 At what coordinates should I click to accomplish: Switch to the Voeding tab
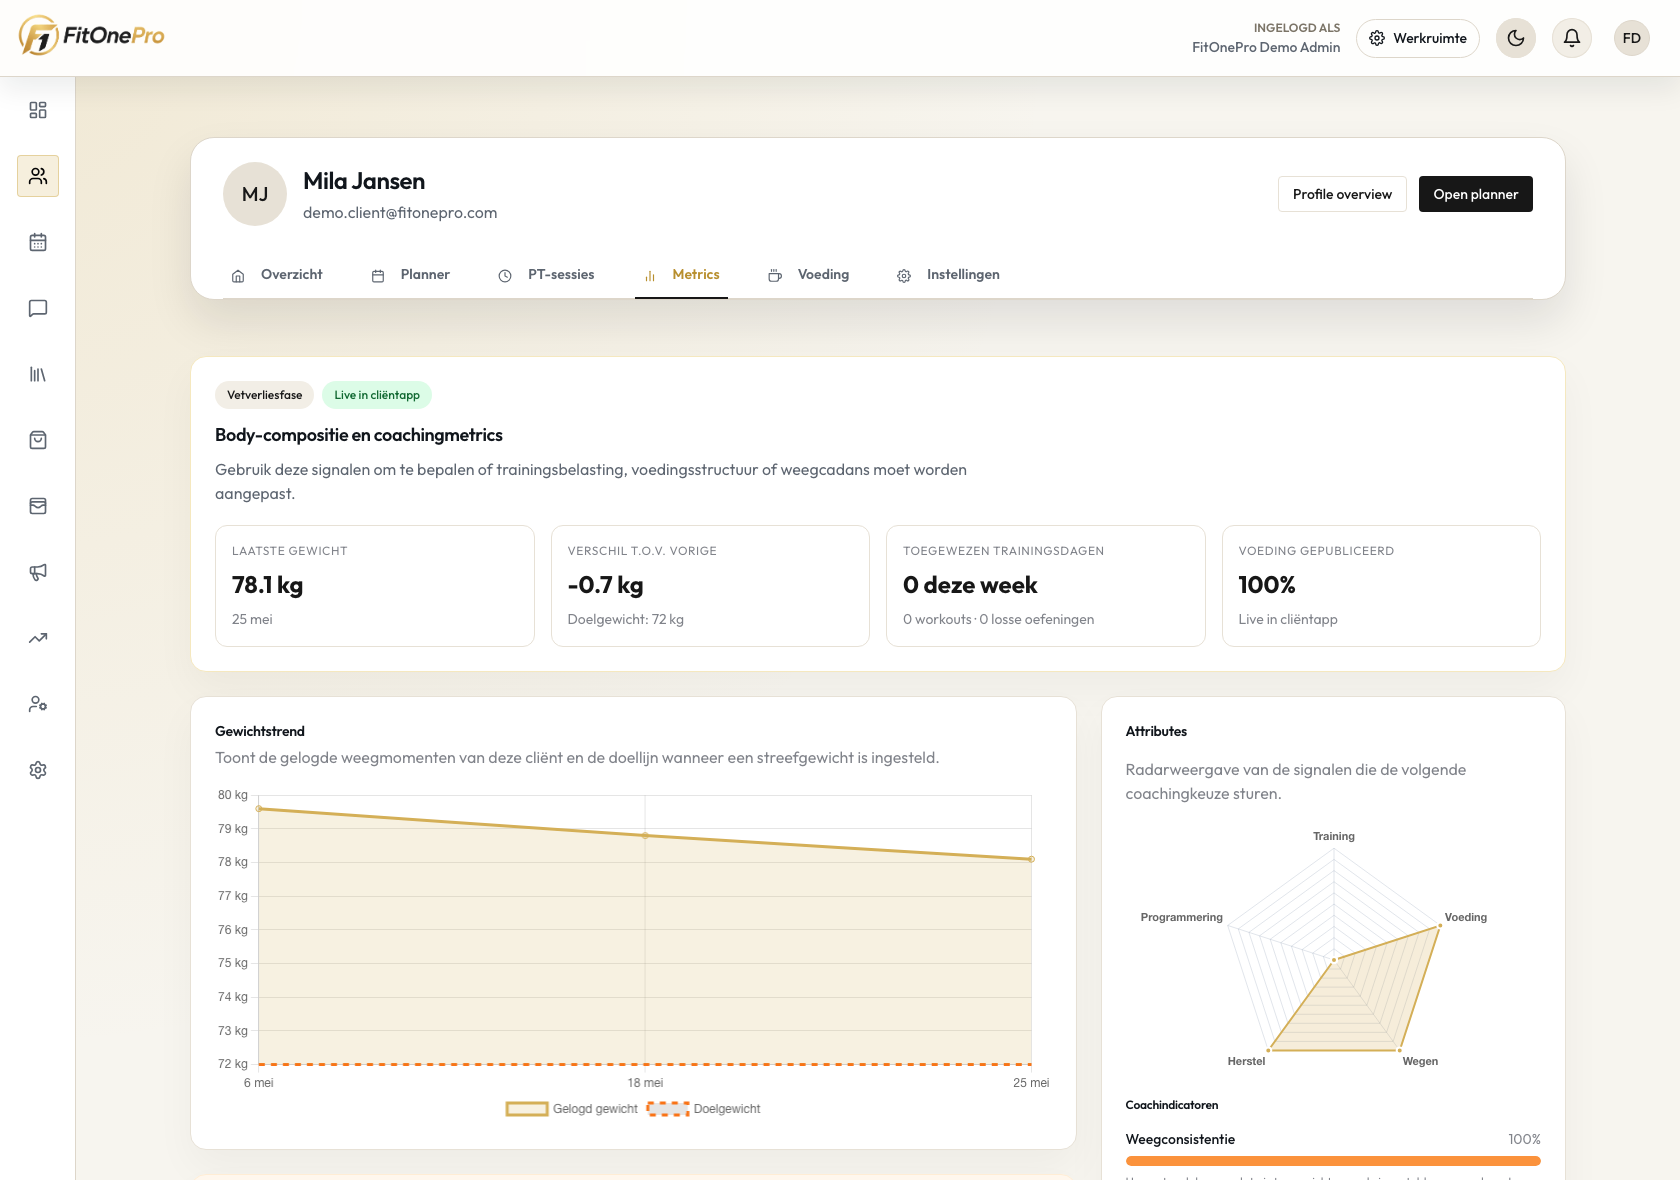809,275
